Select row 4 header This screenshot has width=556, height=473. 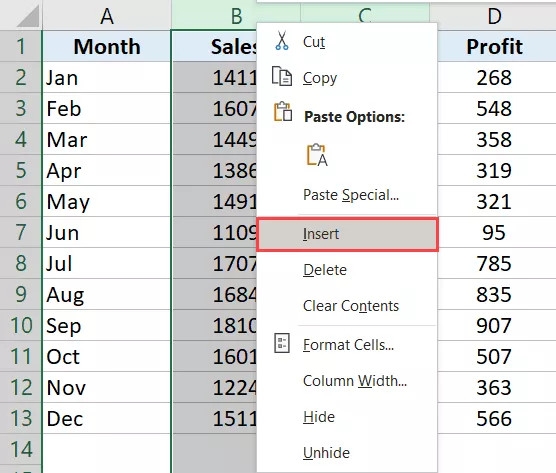pyautogui.click(x=21, y=139)
